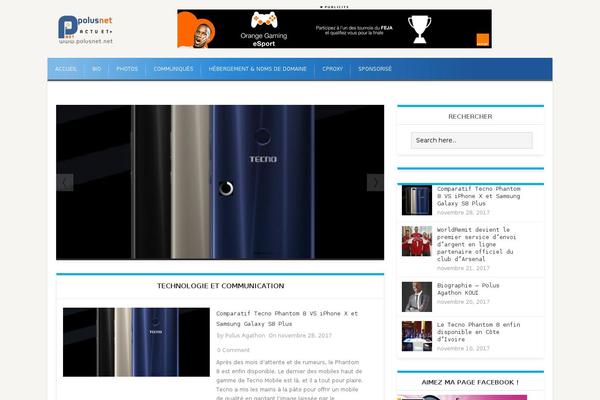The image size is (600, 400).
Task: Show next slide with the right slider arrow
Action: click(375, 183)
